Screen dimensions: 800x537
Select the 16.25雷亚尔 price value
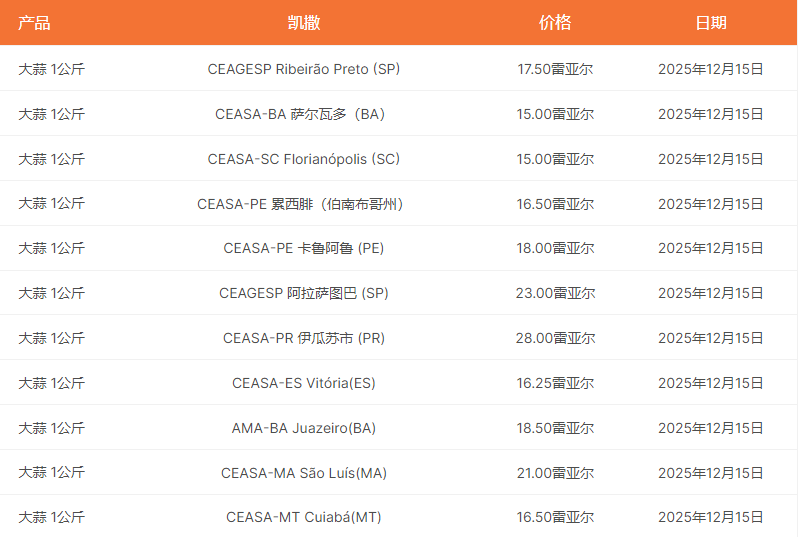(x=555, y=383)
